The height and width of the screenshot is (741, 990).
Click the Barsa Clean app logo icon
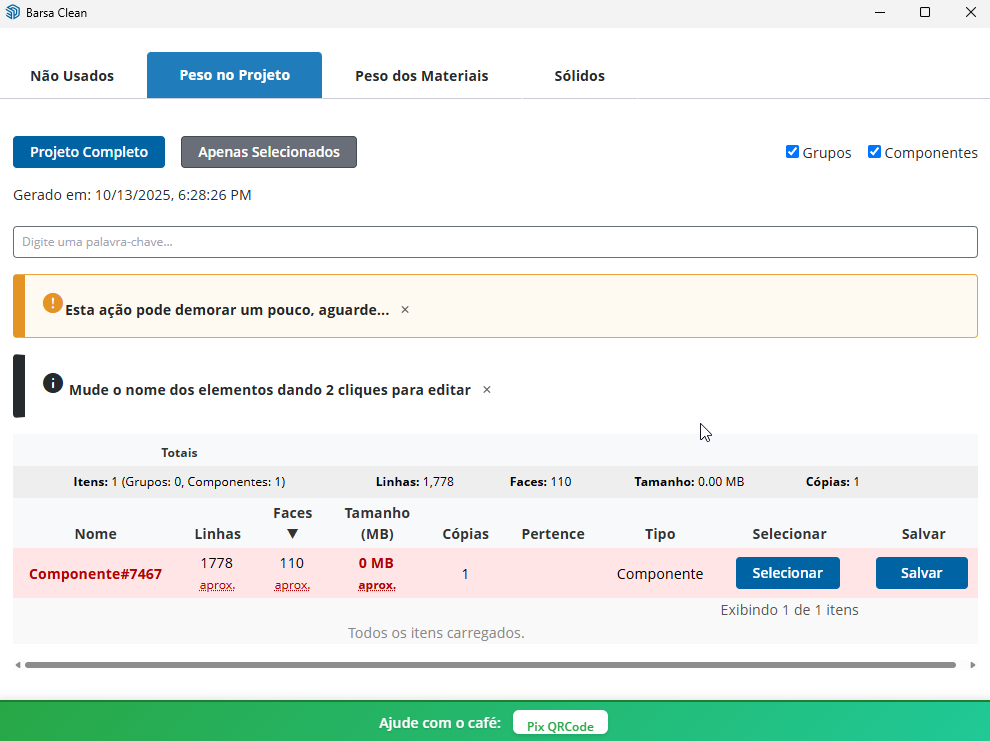click(x=13, y=13)
